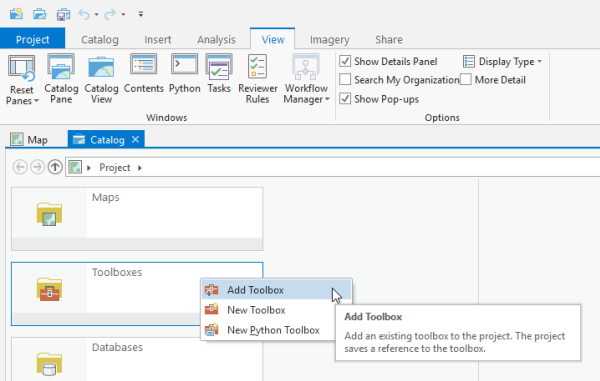This screenshot has height=381, width=600.
Task: Click the Toolboxes item label
Action: 117,272
